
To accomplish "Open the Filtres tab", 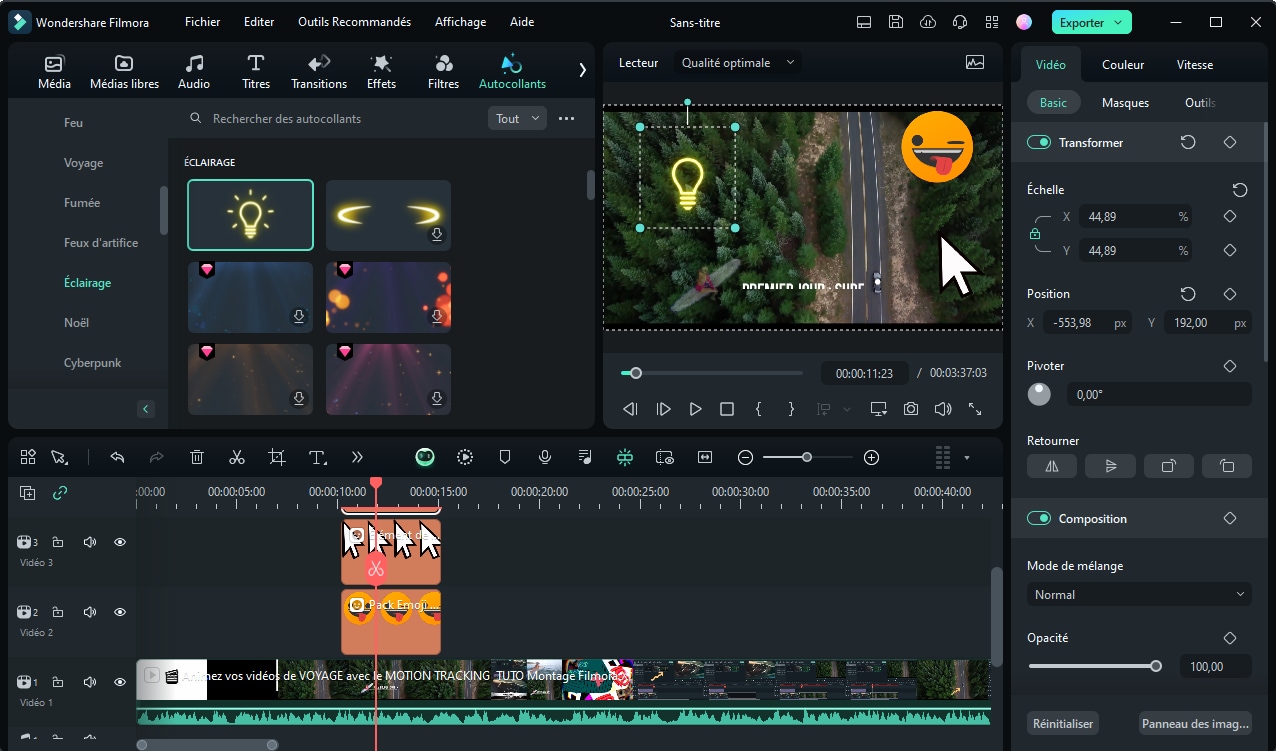I will point(444,72).
